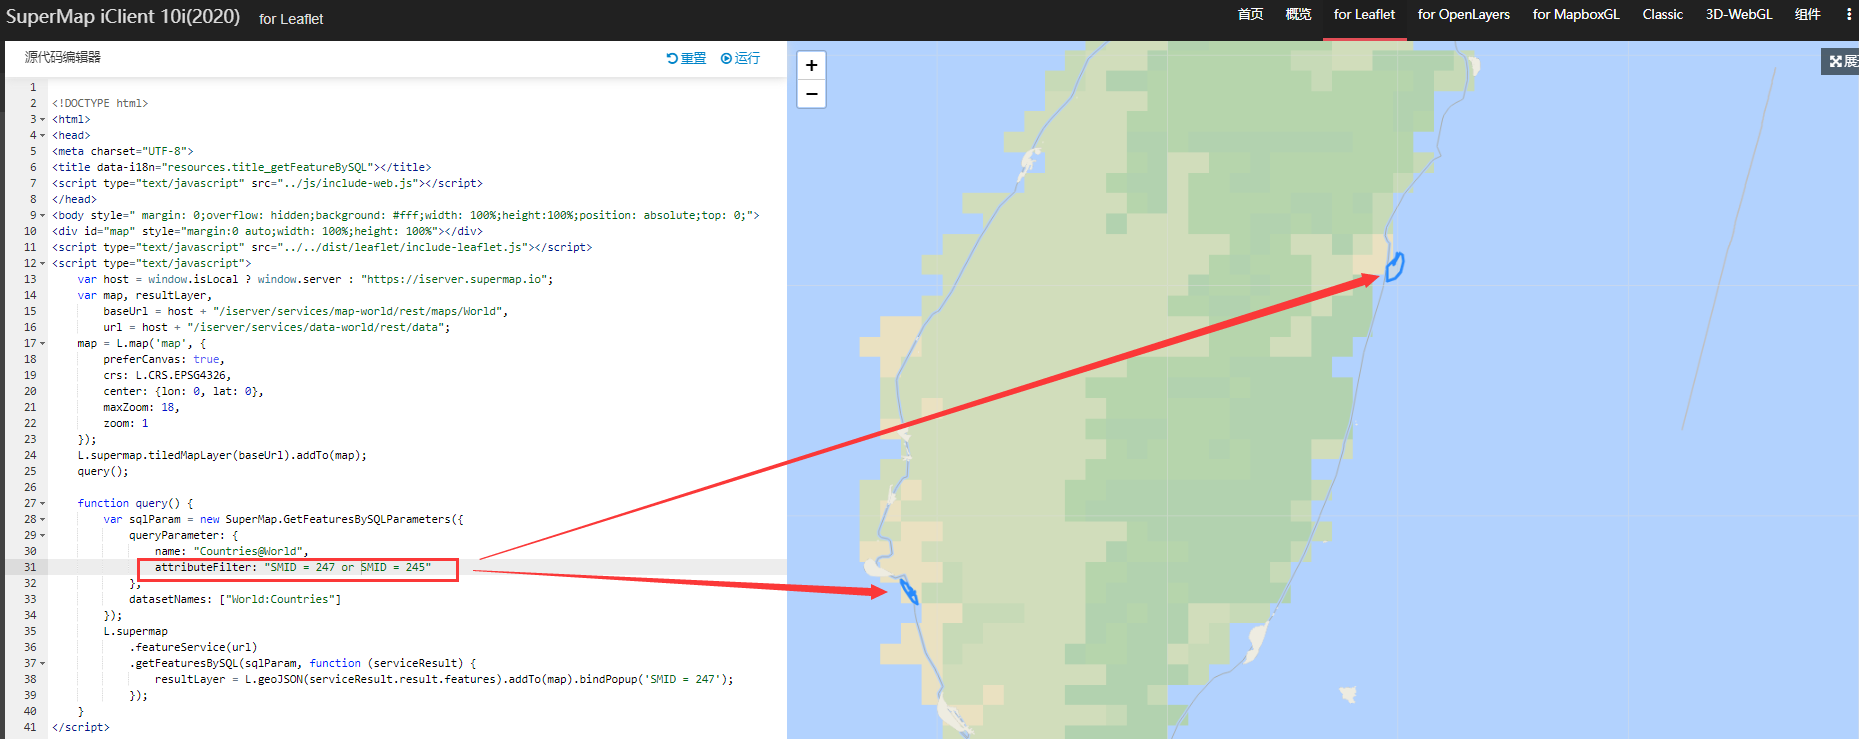
Task: Collapse function query fold arrow on line 27
Action: (42, 504)
